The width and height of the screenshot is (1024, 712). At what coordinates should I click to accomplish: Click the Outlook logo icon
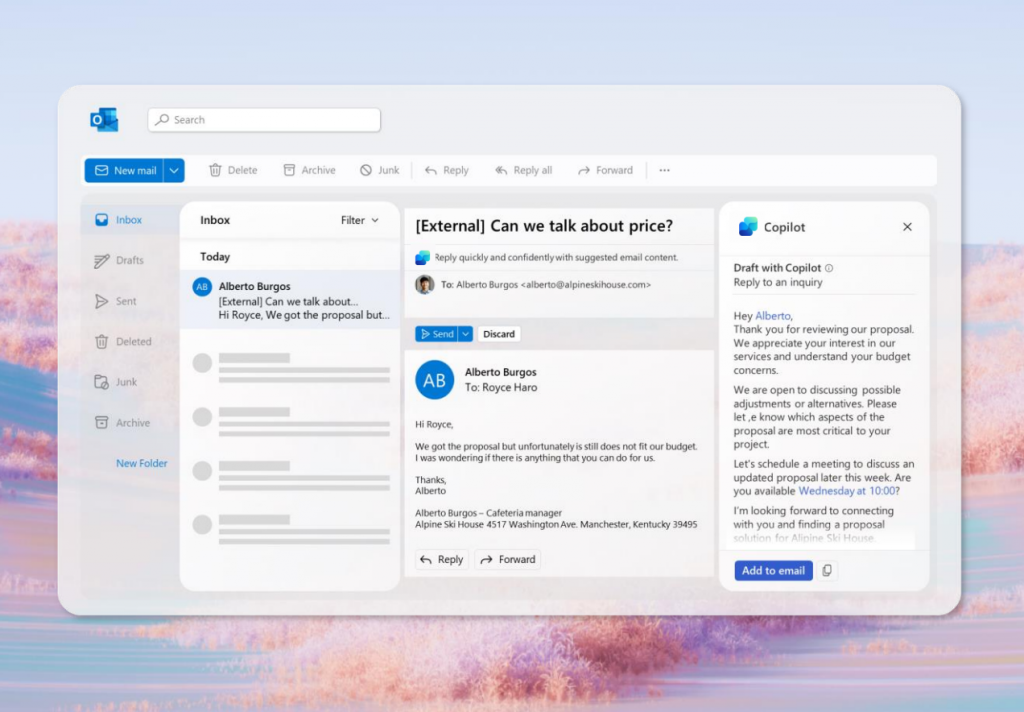pos(104,120)
